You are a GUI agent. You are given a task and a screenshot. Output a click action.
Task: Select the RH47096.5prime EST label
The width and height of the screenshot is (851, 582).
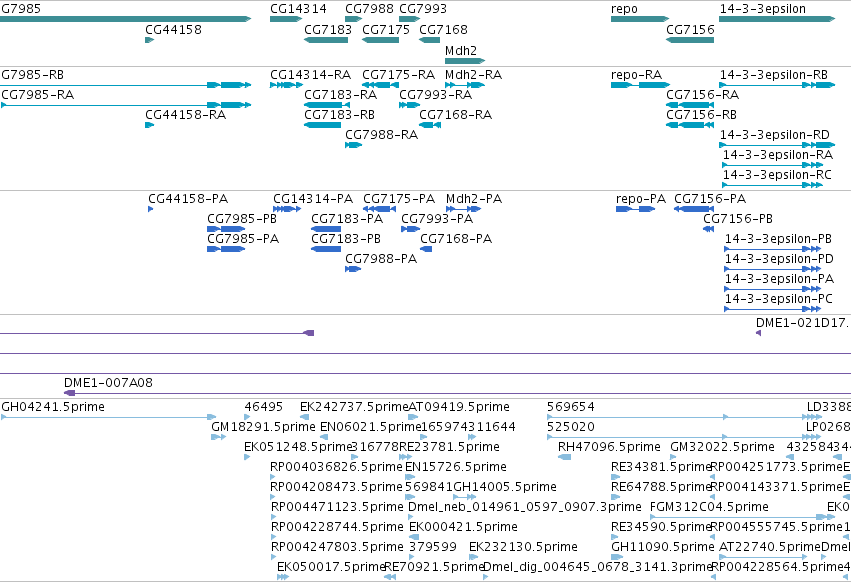(x=609, y=447)
